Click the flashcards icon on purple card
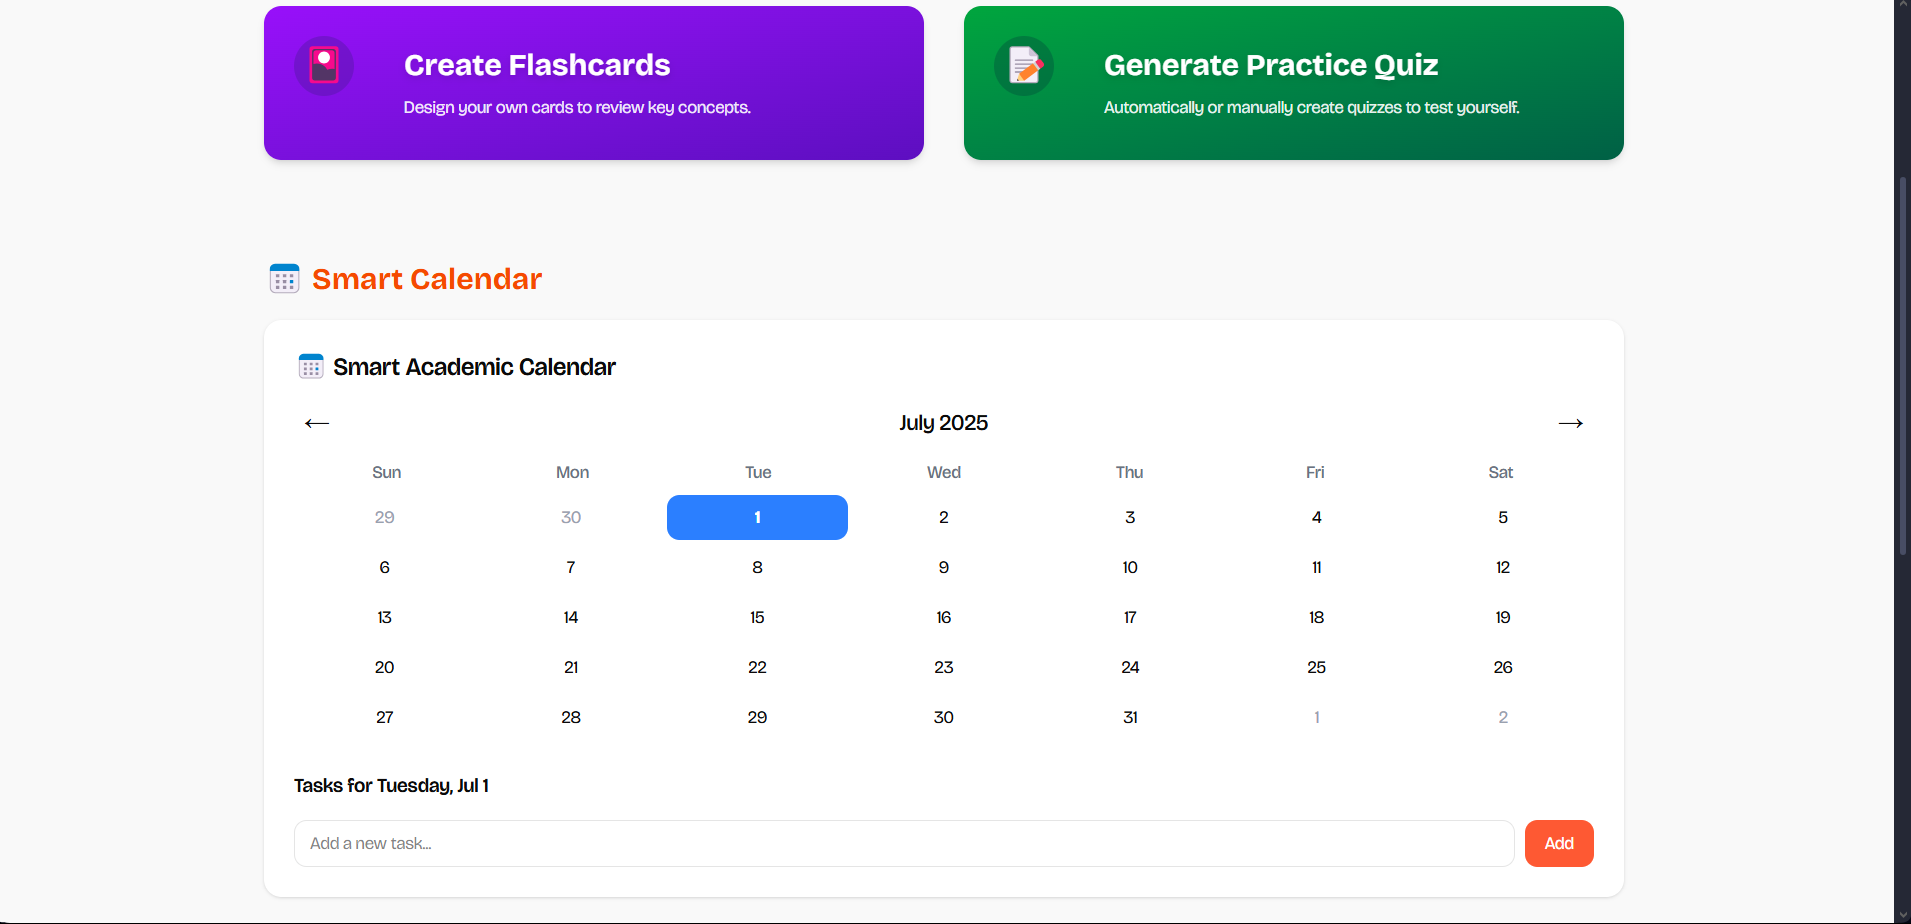The height and width of the screenshot is (924, 1911). coord(323,66)
